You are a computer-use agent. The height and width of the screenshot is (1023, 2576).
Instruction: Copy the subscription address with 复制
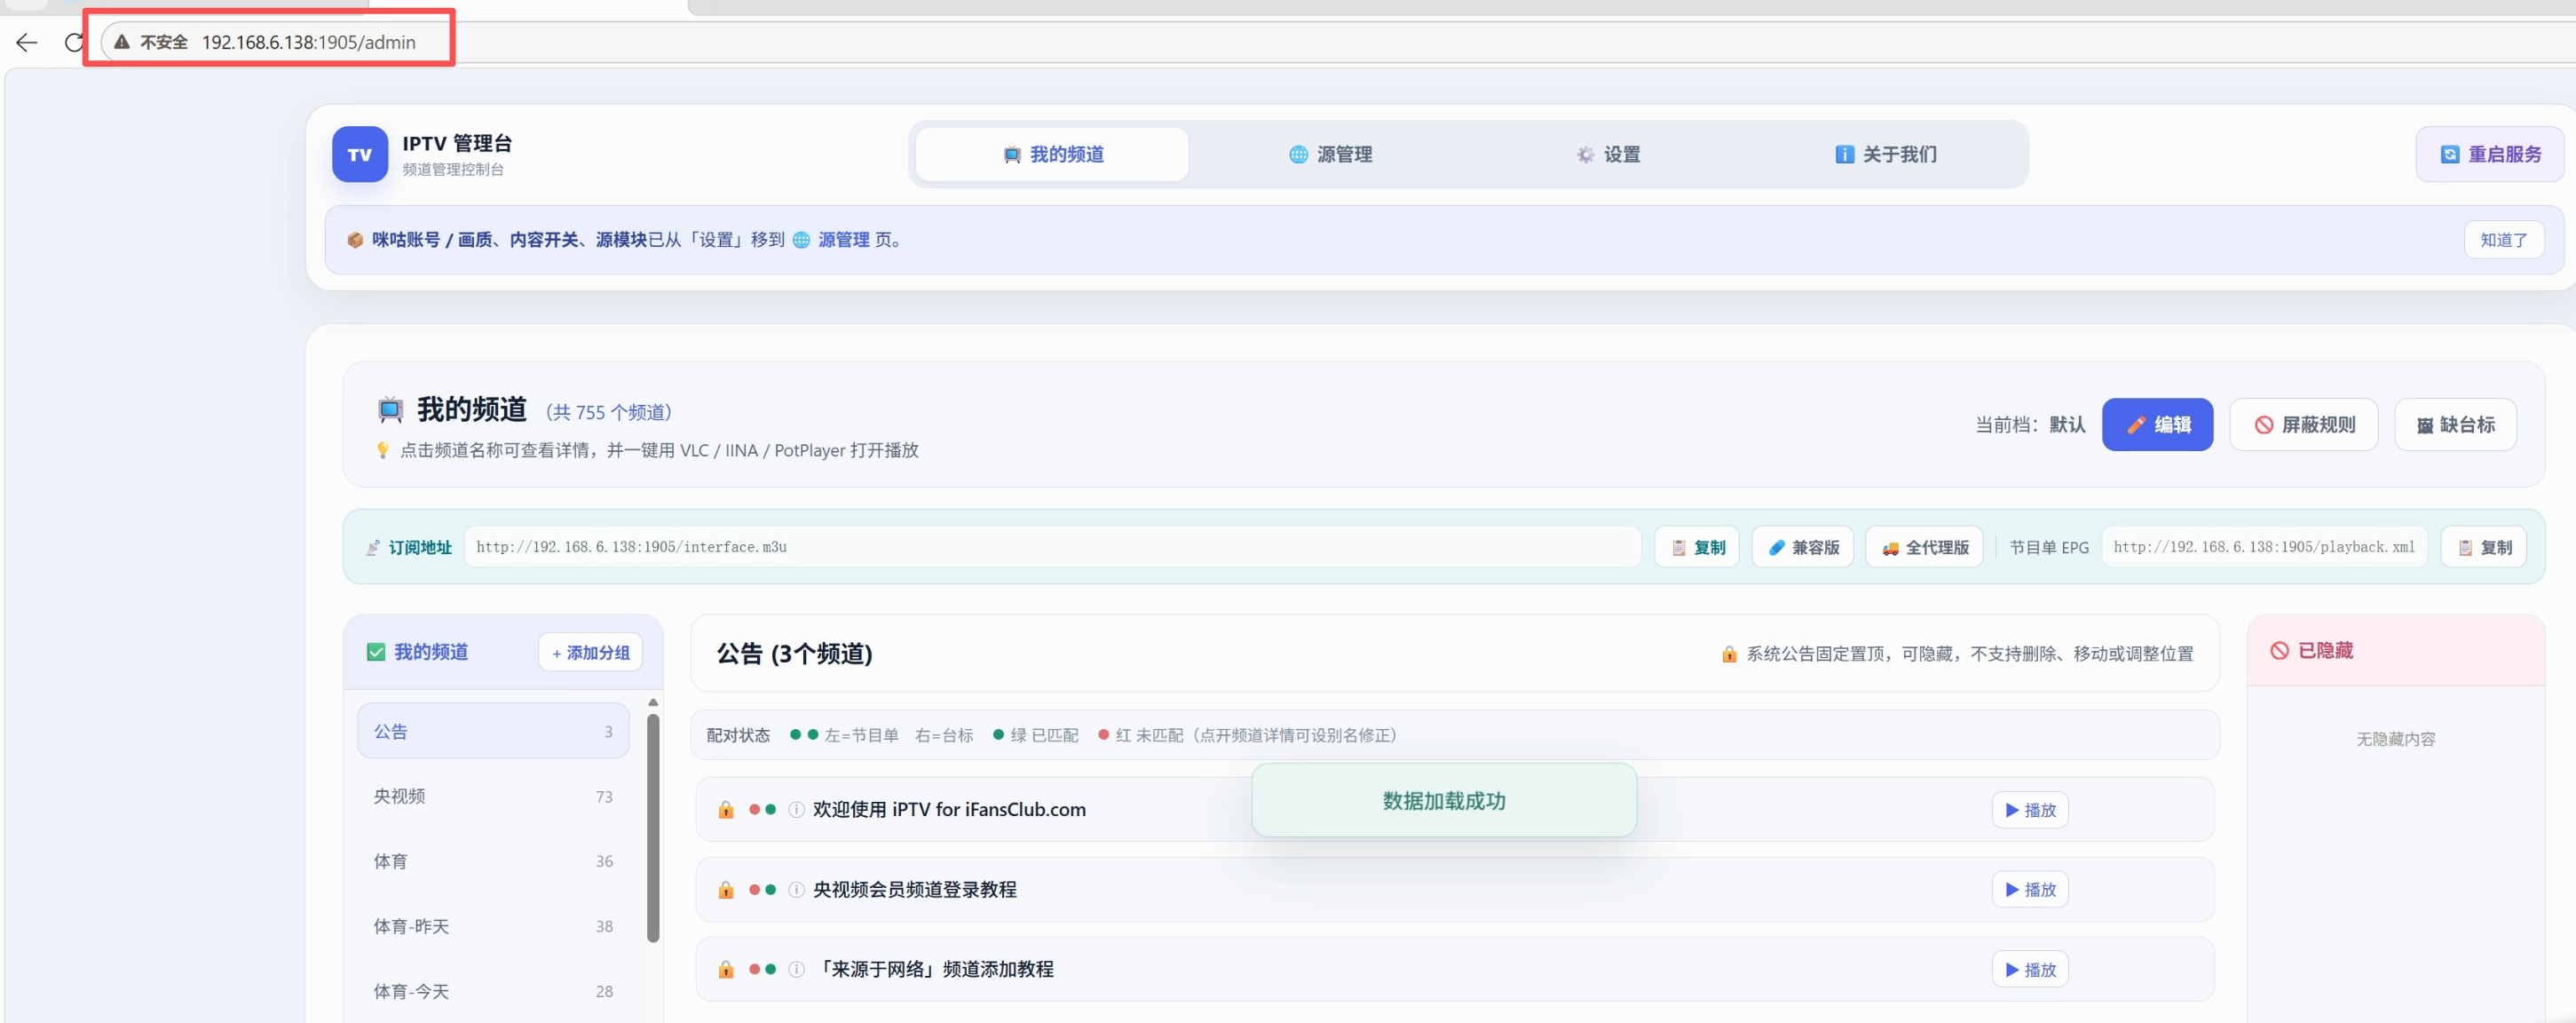click(1698, 547)
